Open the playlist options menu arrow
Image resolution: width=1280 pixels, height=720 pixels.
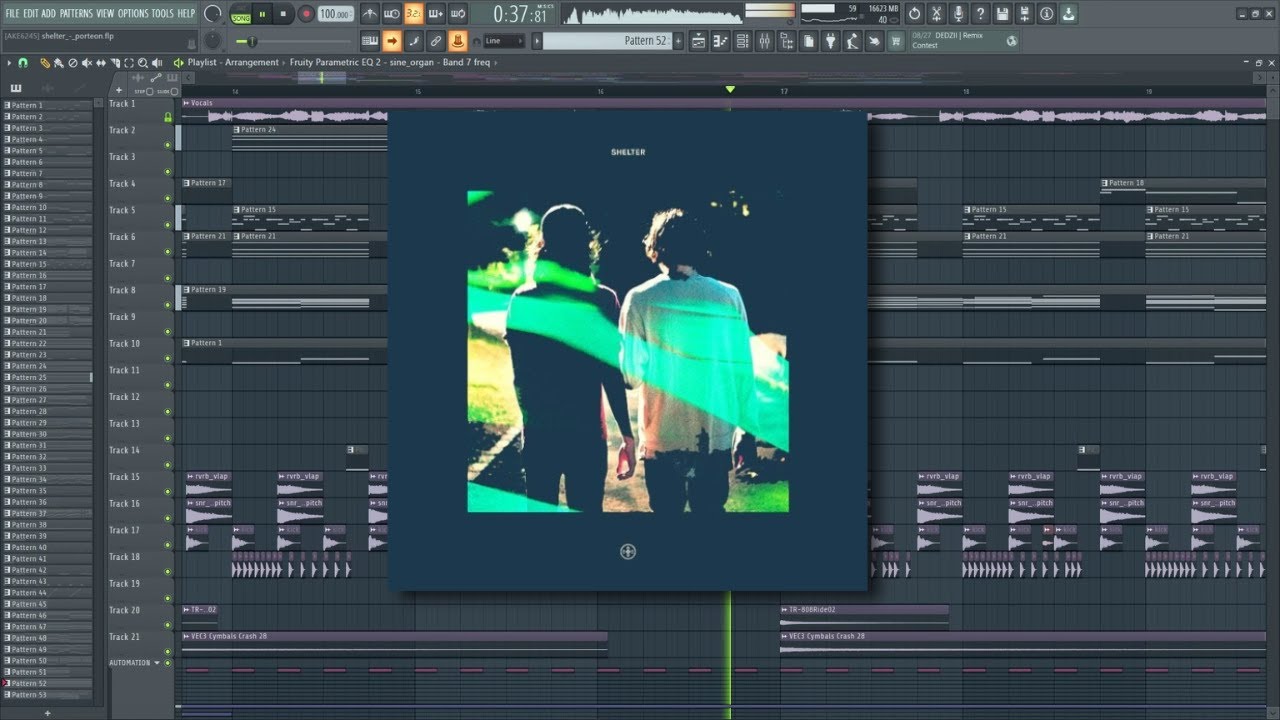(9, 63)
